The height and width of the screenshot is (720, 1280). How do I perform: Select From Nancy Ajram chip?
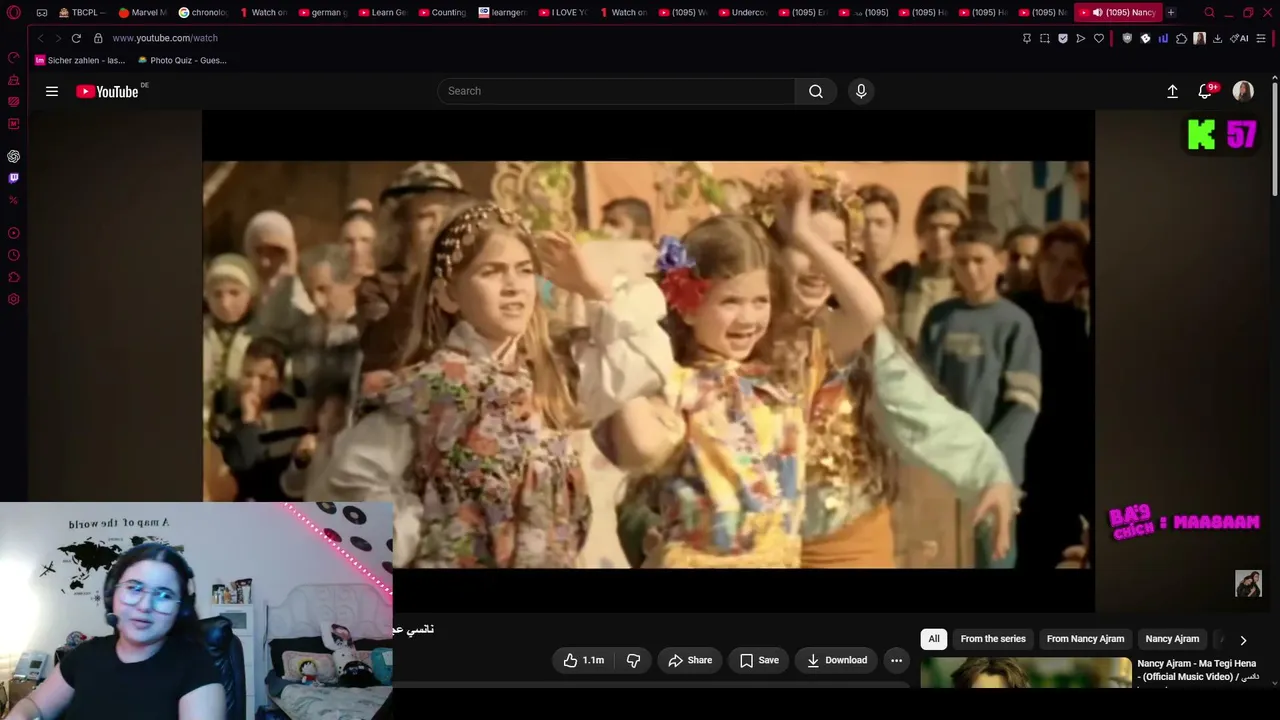[1085, 639]
